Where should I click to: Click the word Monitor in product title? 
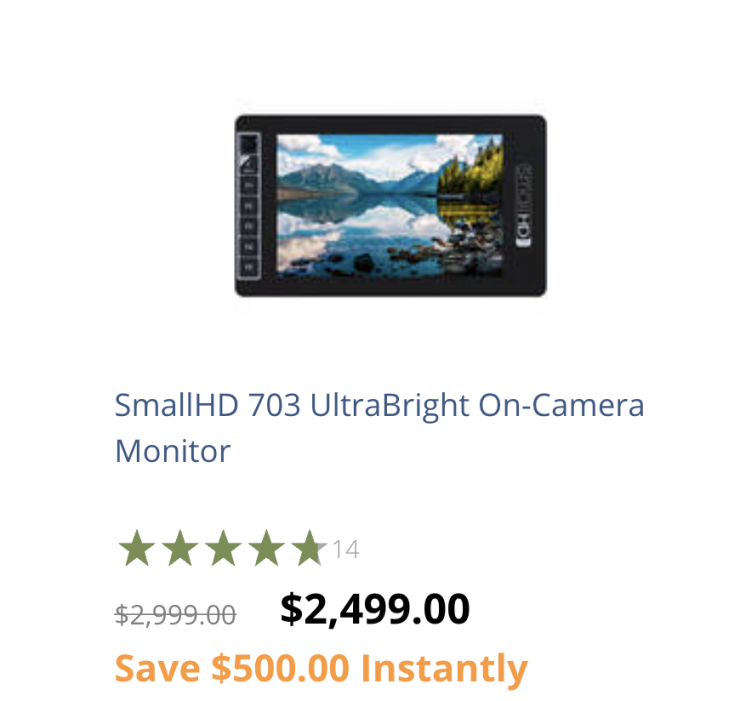(x=173, y=451)
